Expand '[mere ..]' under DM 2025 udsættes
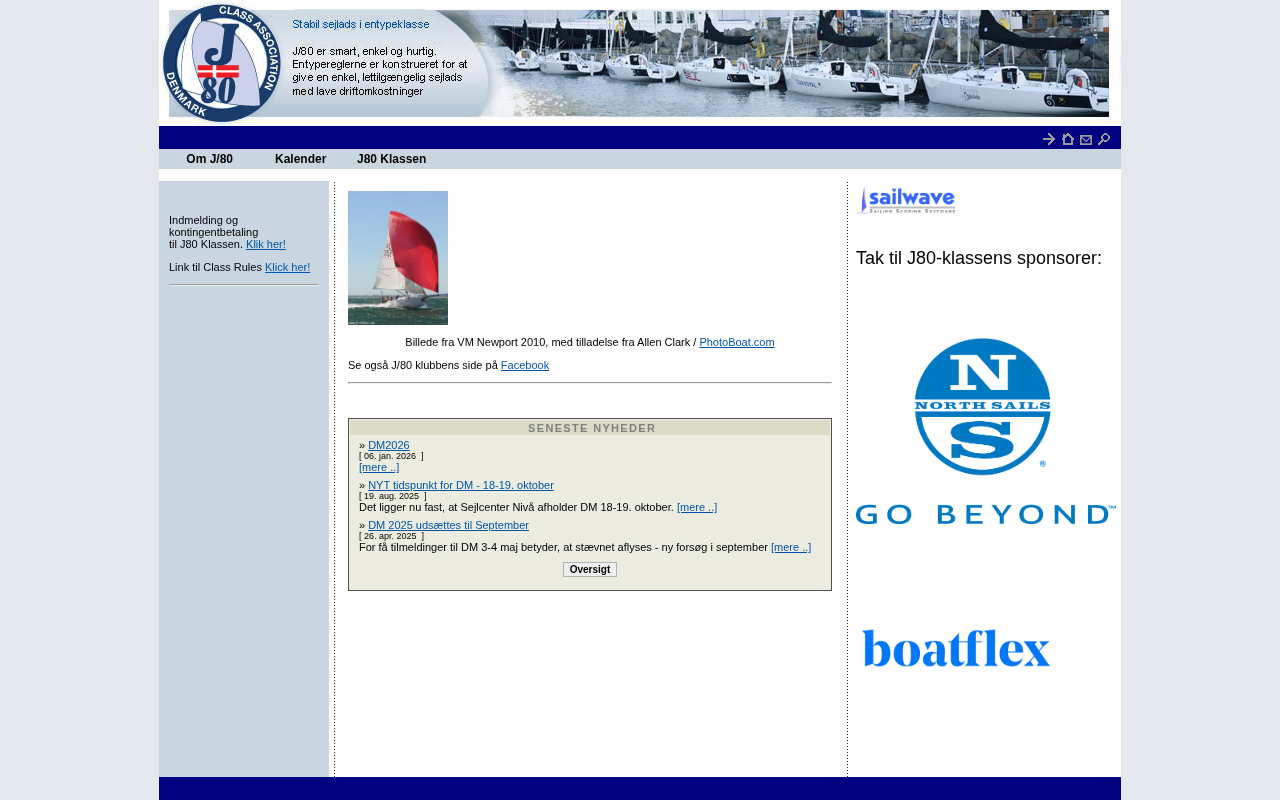1280x800 pixels. 790,547
